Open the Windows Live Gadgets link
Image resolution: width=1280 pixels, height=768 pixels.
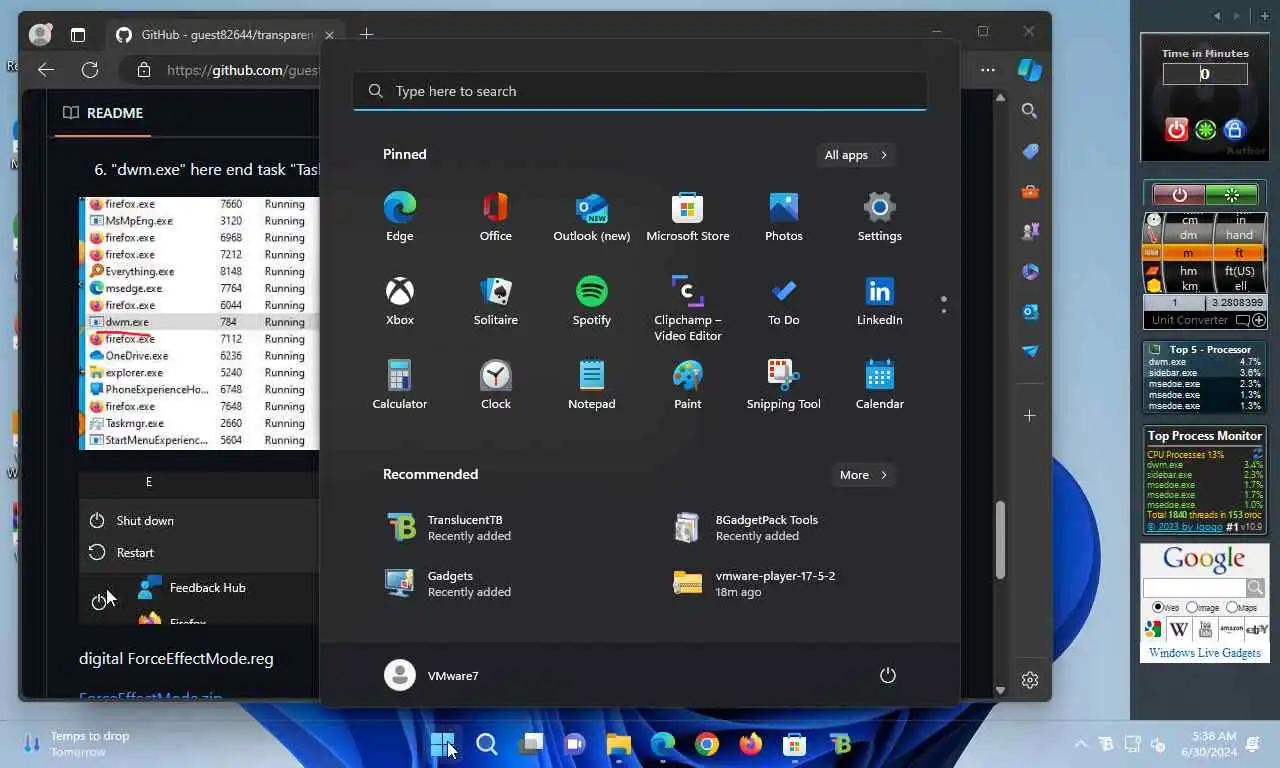click(x=1204, y=653)
